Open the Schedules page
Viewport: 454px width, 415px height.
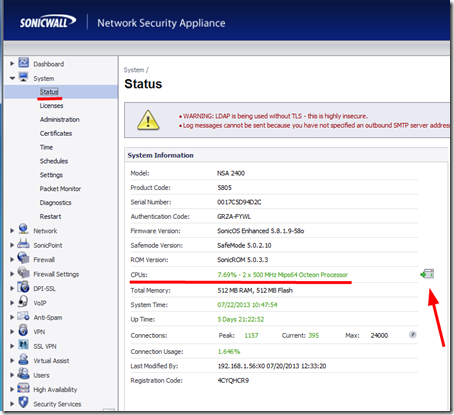coord(54,161)
